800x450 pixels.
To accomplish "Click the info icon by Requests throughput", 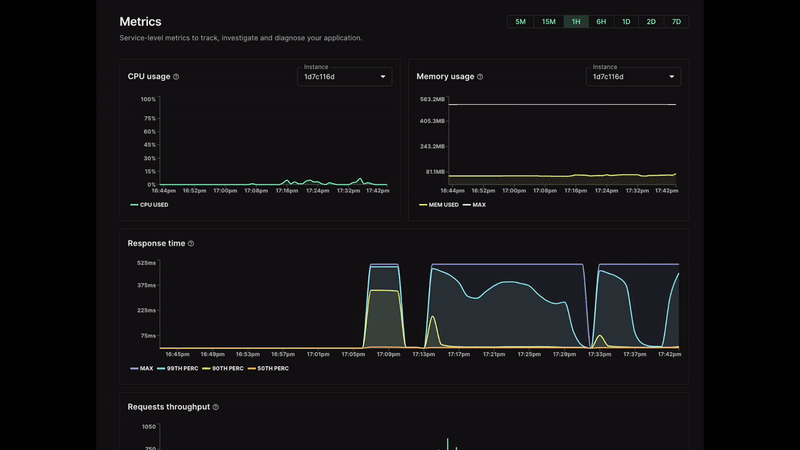I will (x=216, y=408).
